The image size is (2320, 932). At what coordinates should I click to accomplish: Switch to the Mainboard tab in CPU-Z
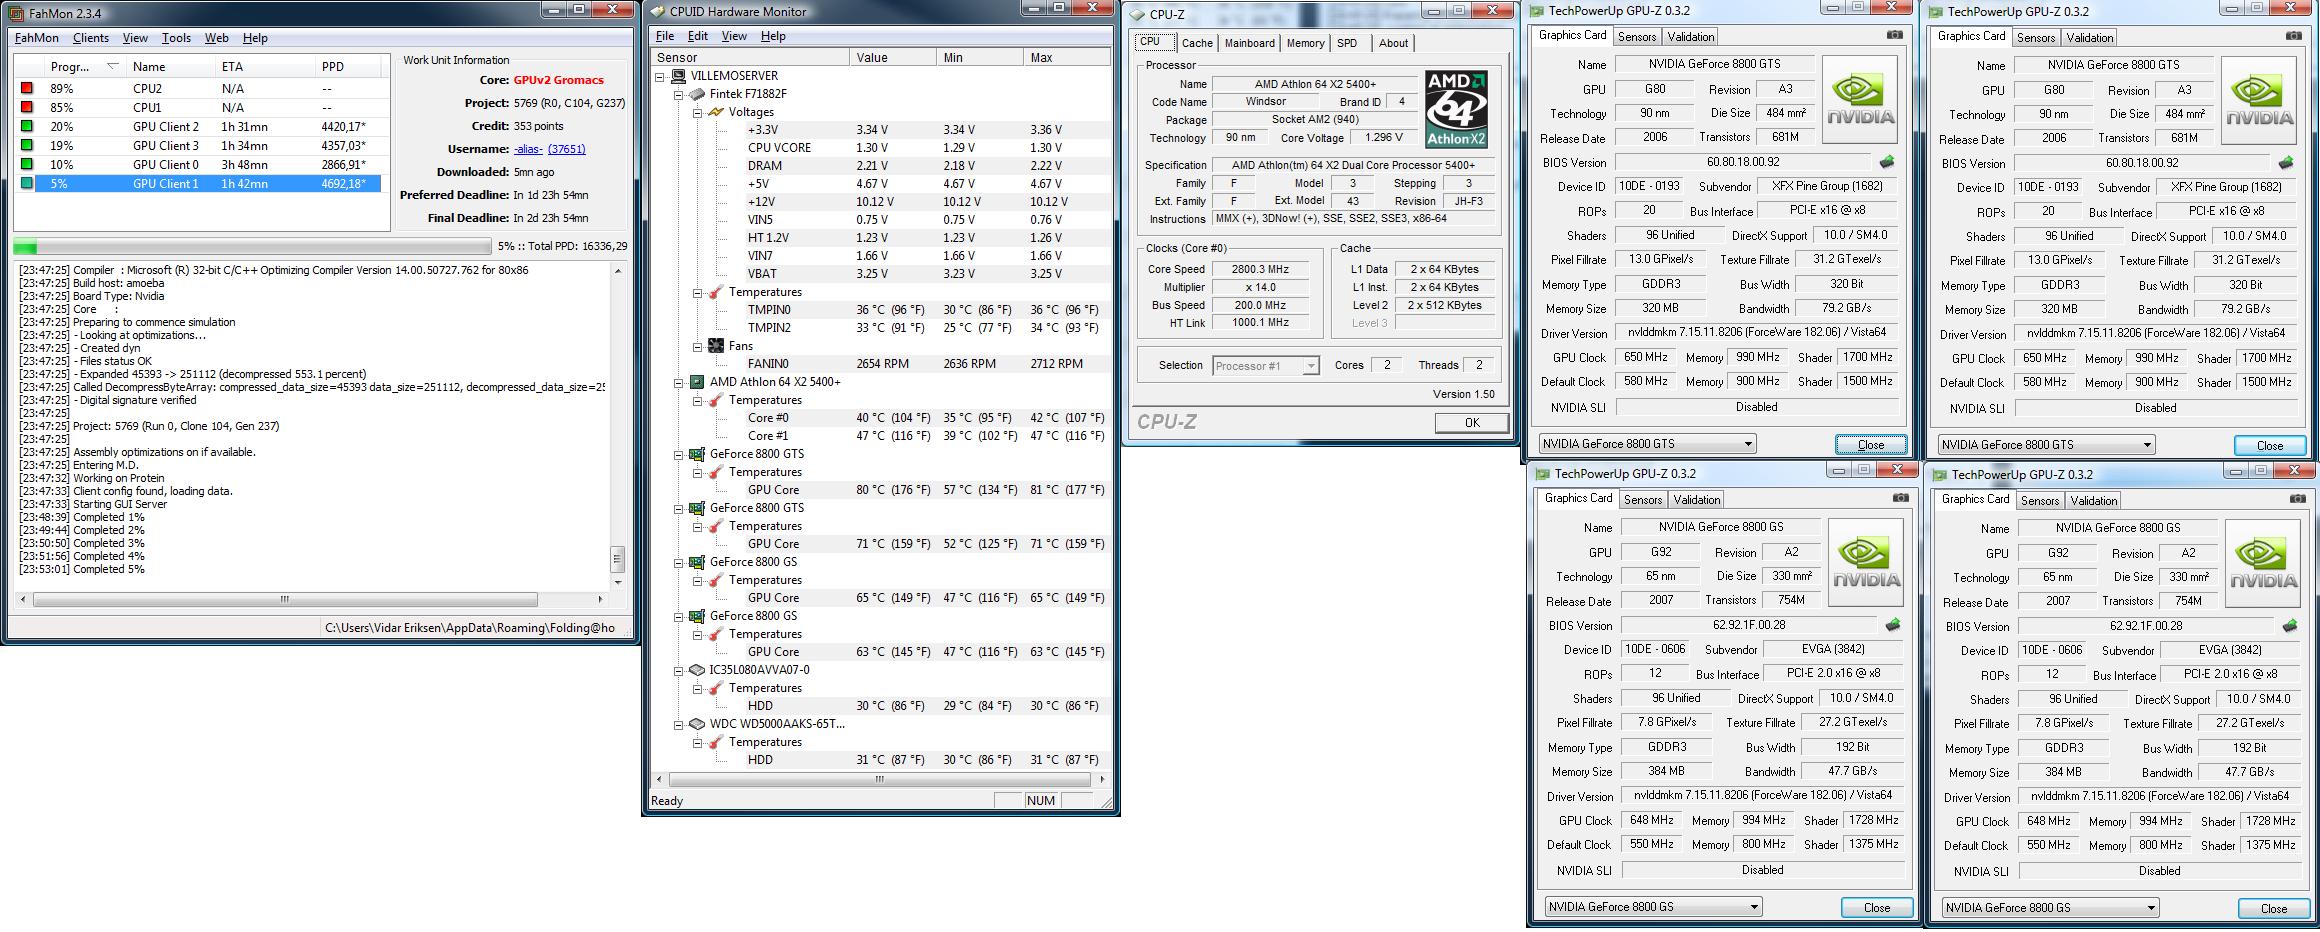click(x=1249, y=43)
